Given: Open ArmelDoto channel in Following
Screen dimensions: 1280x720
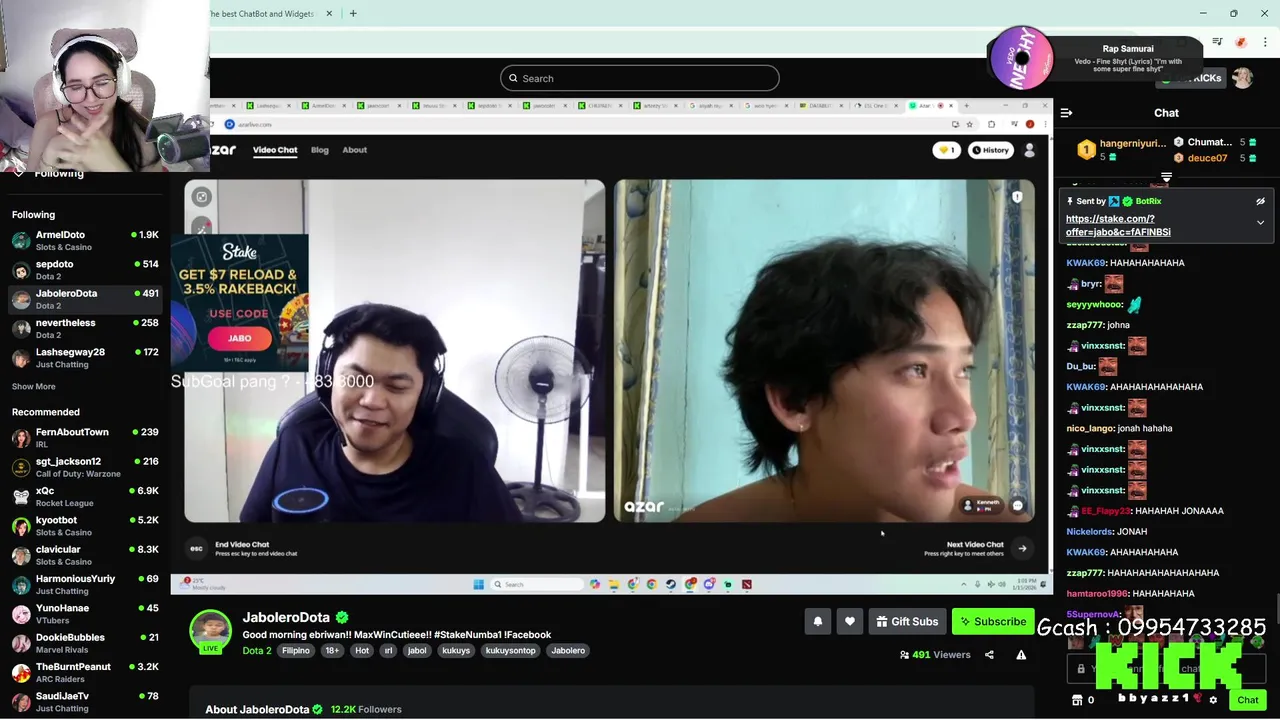Looking at the screenshot, I should [85, 241].
